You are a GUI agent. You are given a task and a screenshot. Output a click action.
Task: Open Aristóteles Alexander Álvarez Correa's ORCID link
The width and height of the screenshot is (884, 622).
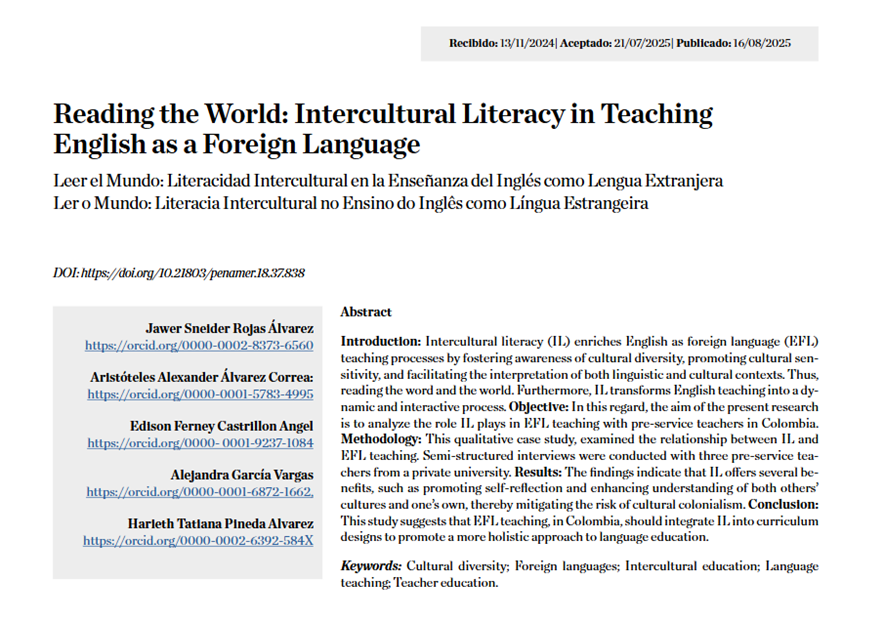[x=200, y=394]
